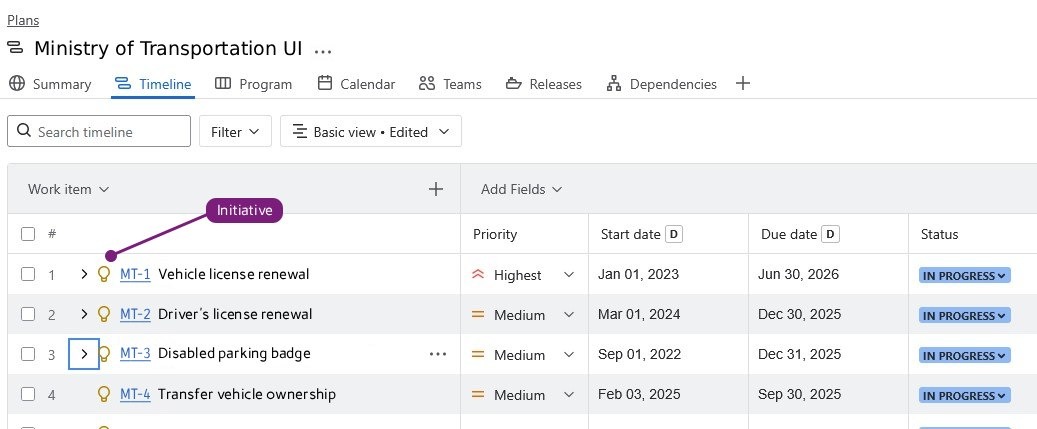Click the plus icon in Work item header
Image resolution: width=1037 pixels, height=429 pixels.
(x=436, y=189)
